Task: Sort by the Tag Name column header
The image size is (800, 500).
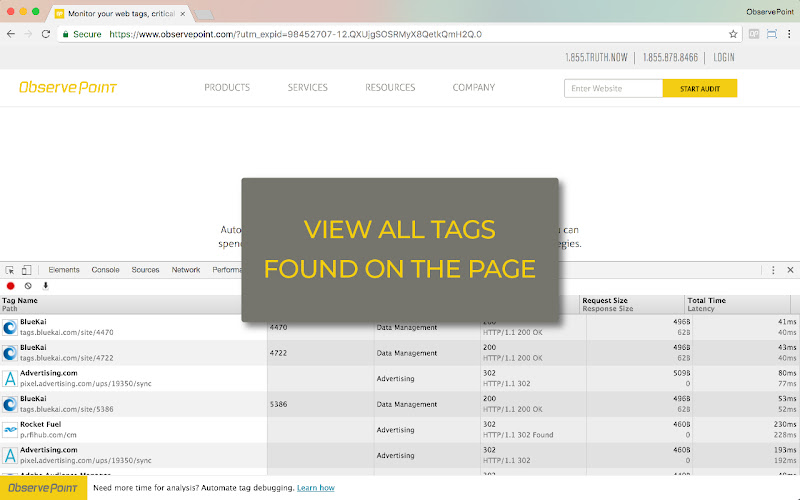Action: click(x=20, y=301)
